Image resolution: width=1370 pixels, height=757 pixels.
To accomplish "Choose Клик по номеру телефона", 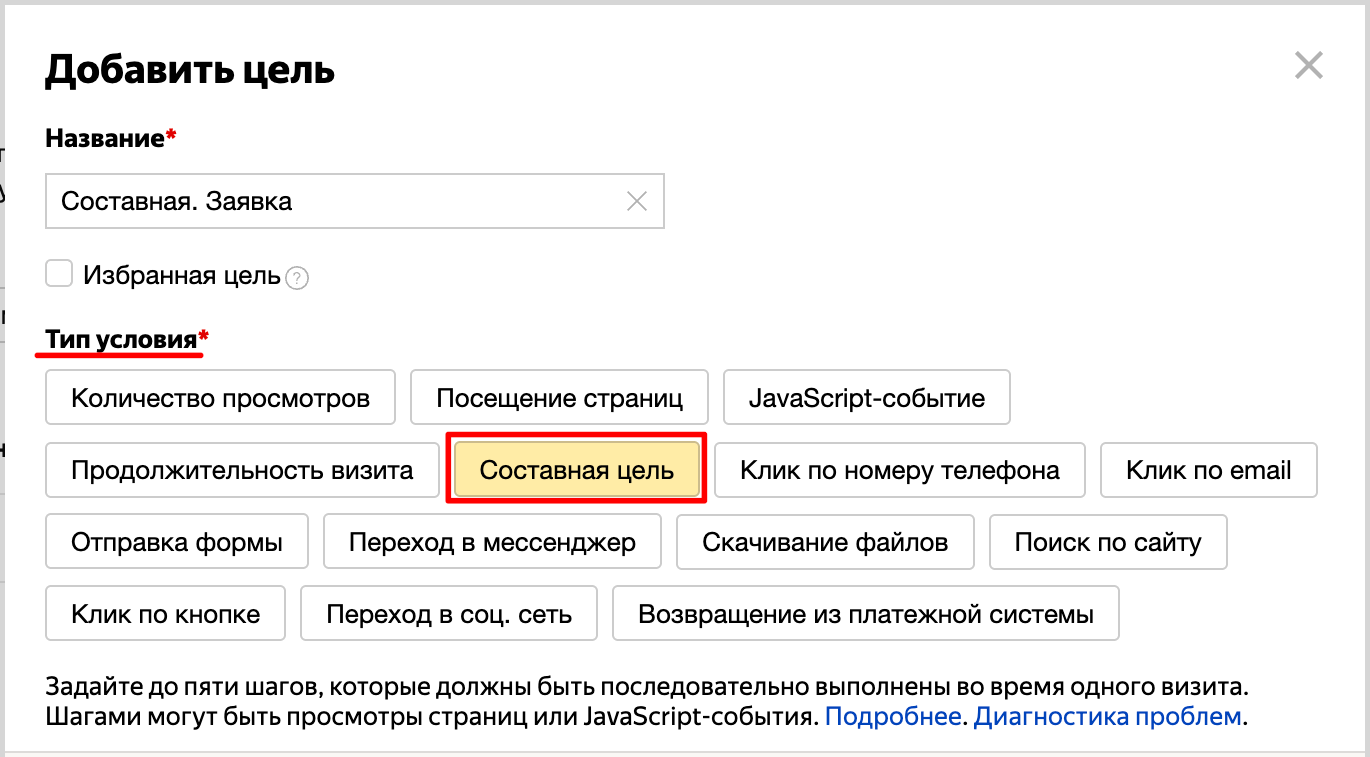I will [899, 470].
